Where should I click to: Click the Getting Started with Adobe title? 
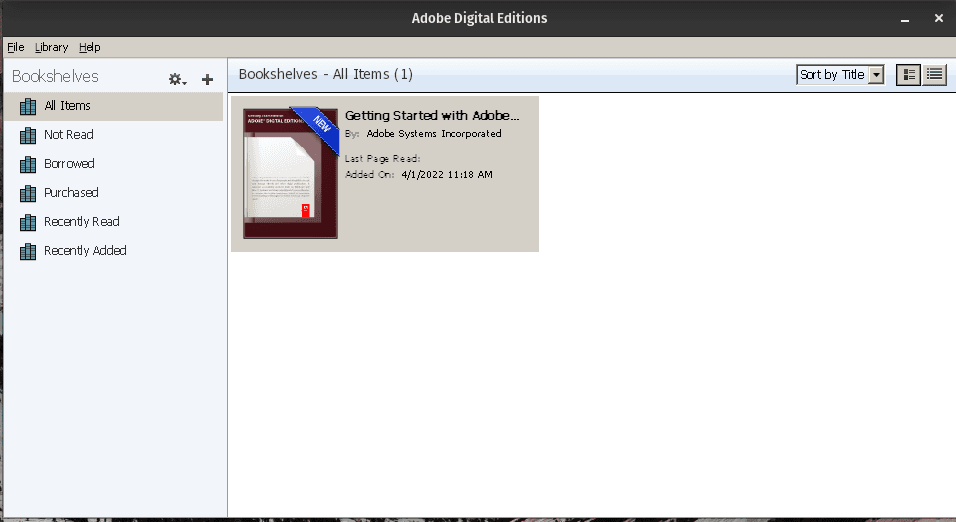click(432, 115)
